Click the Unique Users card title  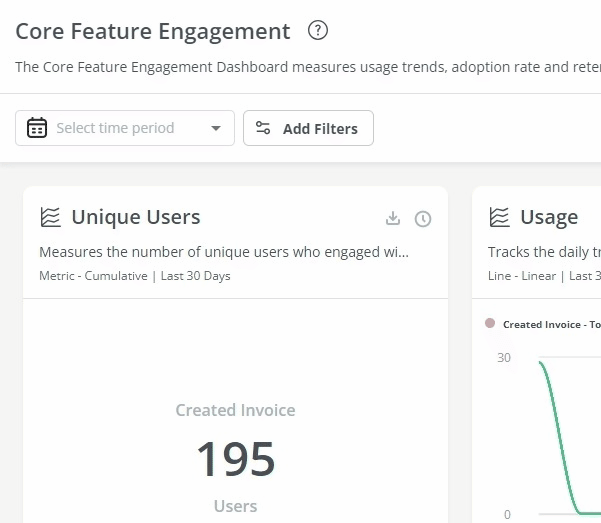click(135, 217)
